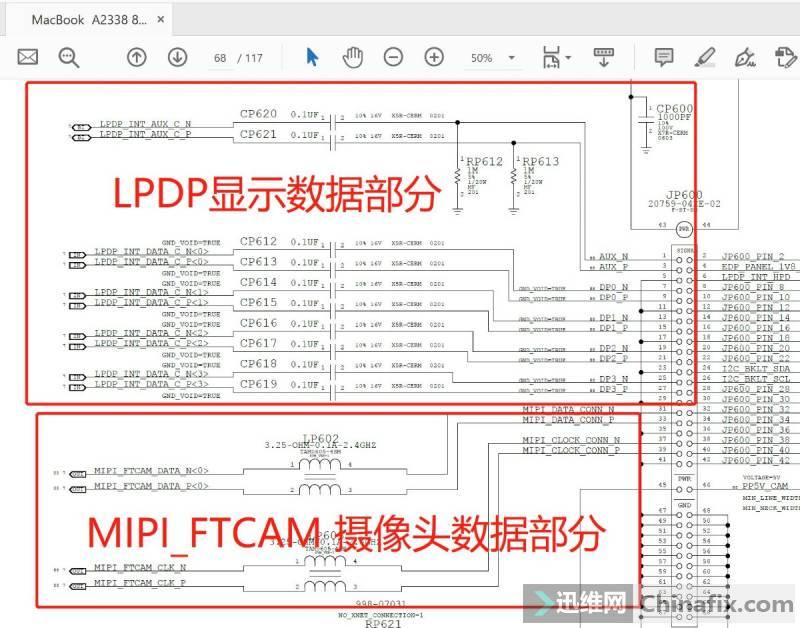Click net name MIPI_FTCAM_DATA_P<0>
Image resolution: width=800 pixels, height=628 pixels.
coord(151,486)
